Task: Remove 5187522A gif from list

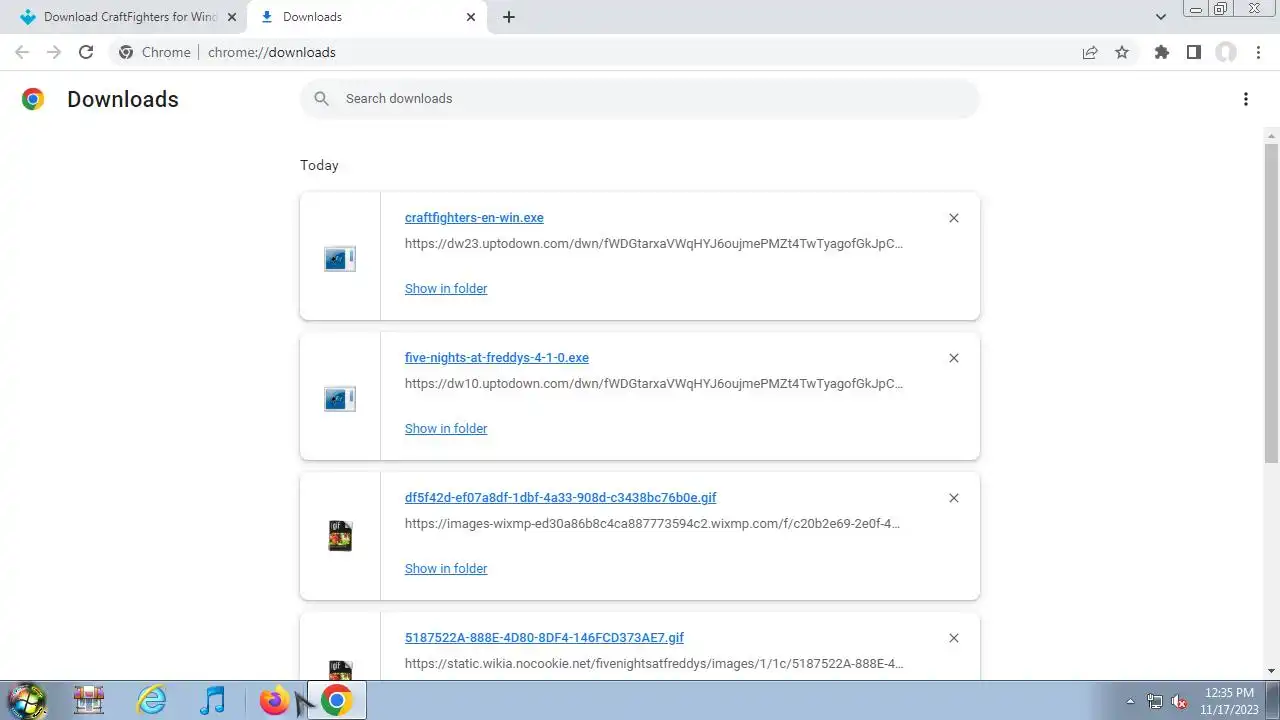Action: (954, 638)
